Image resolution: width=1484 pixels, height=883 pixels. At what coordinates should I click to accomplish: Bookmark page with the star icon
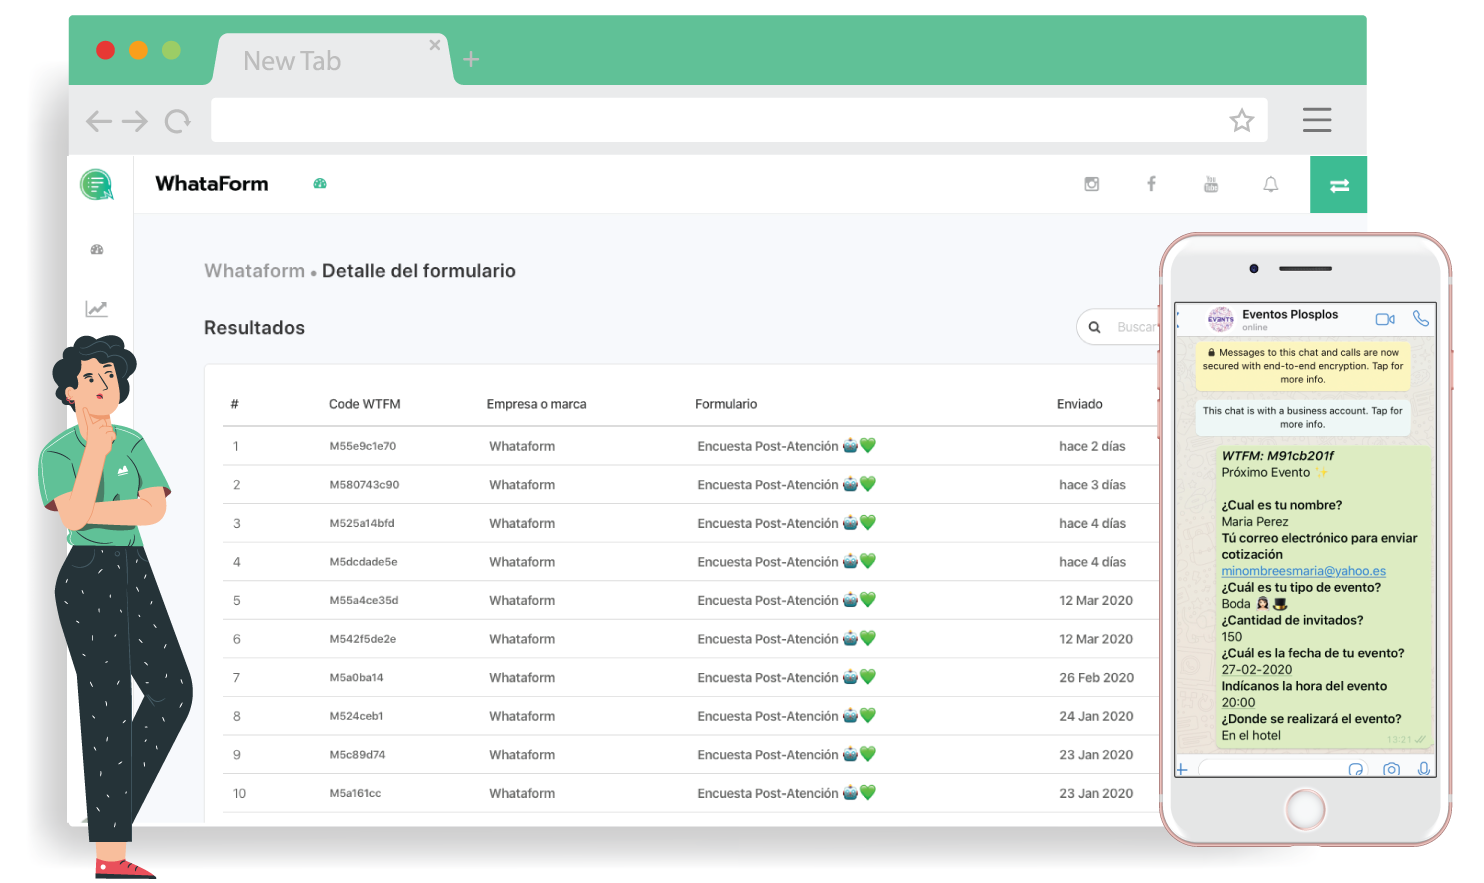coord(1242,121)
